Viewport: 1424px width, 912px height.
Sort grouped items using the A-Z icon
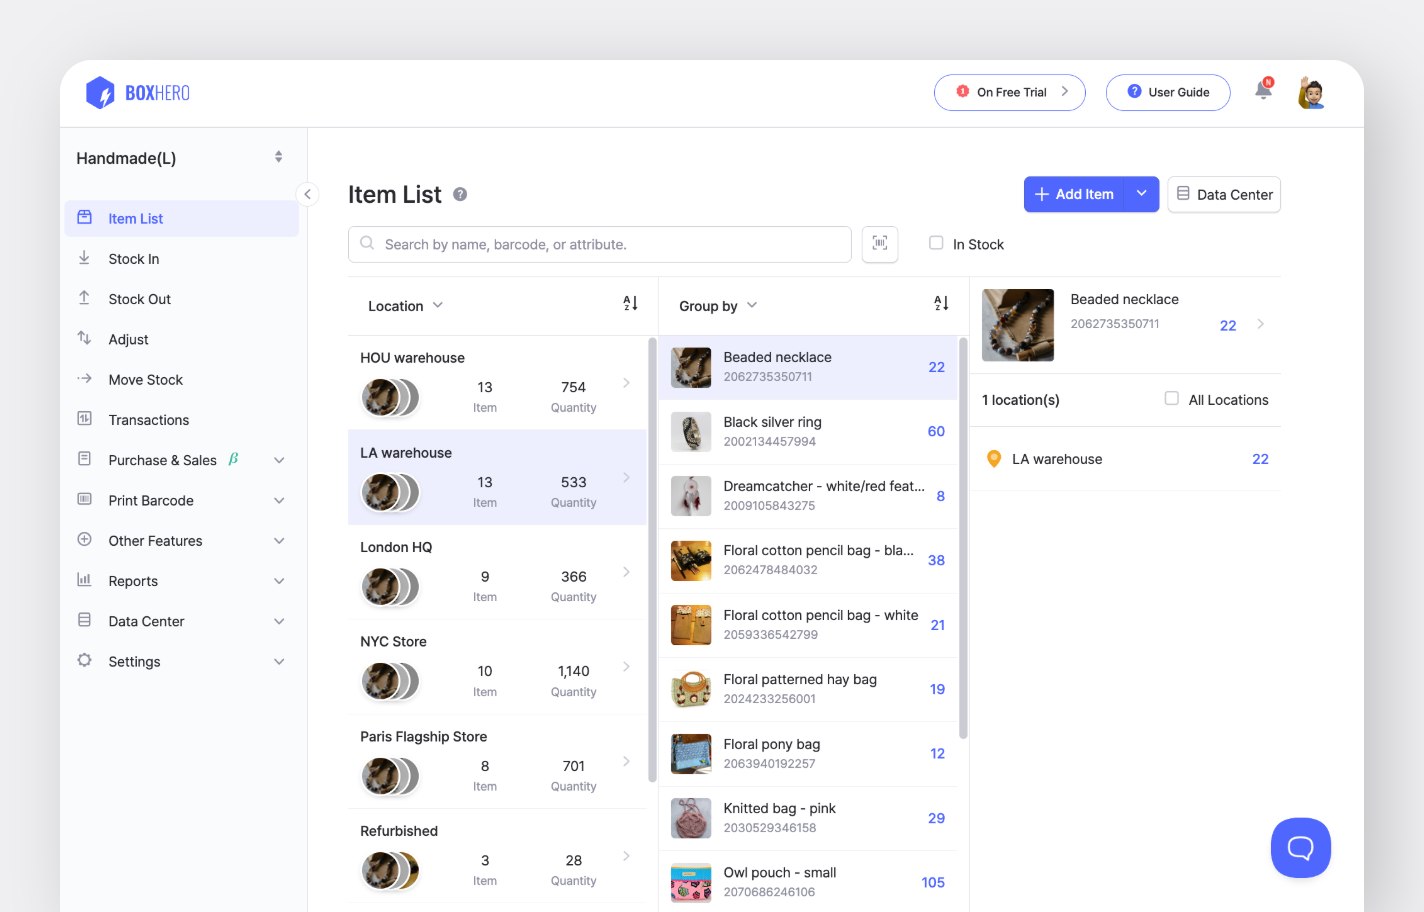click(x=940, y=302)
